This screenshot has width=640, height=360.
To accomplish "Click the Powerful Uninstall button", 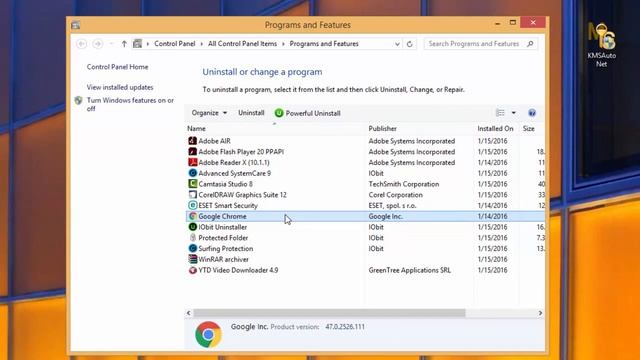I will click(x=308, y=113).
